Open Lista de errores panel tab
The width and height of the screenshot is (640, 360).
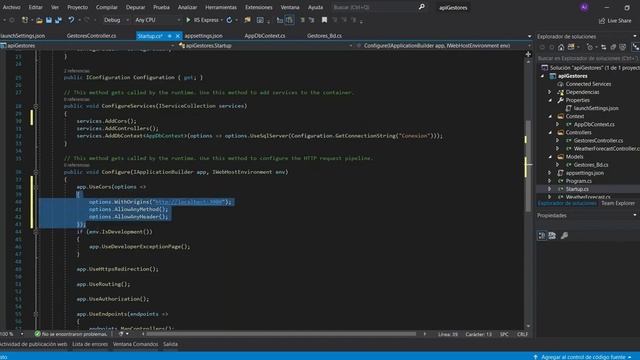90,344
